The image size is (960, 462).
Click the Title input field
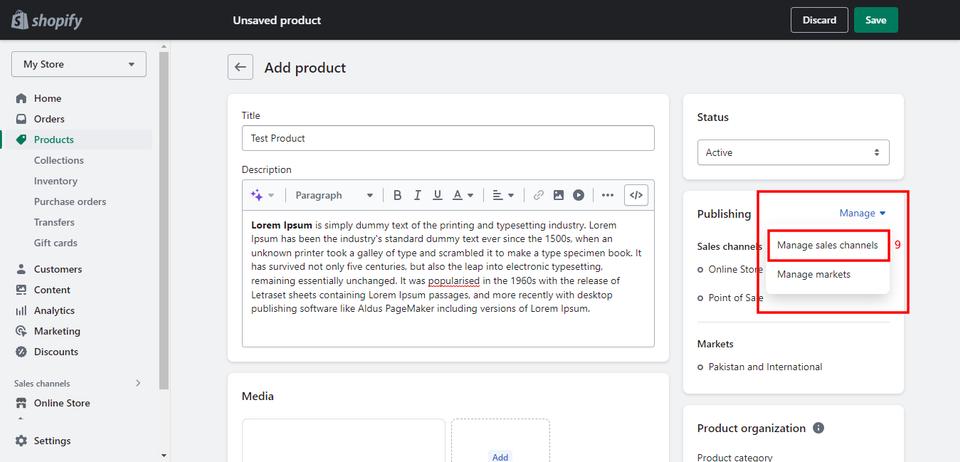click(448, 138)
